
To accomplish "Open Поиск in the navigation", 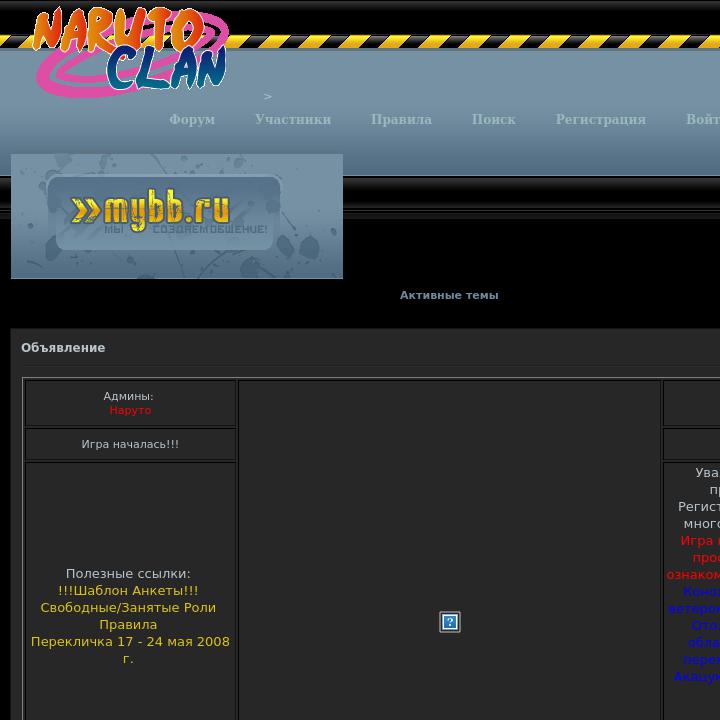I will (494, 119).
